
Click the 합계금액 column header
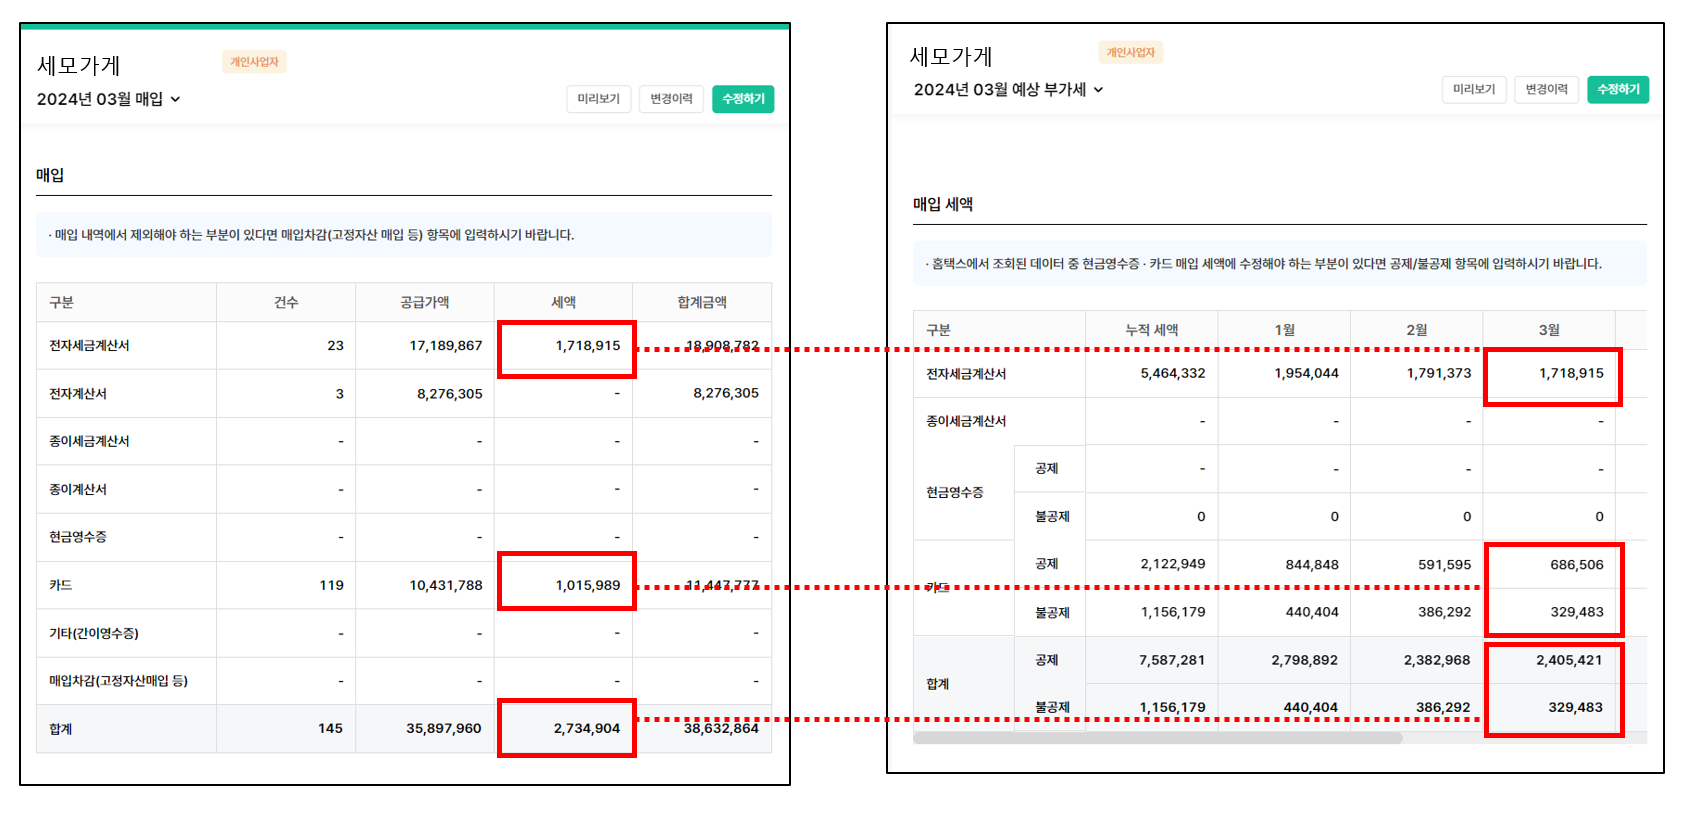(x=701, y=302)
